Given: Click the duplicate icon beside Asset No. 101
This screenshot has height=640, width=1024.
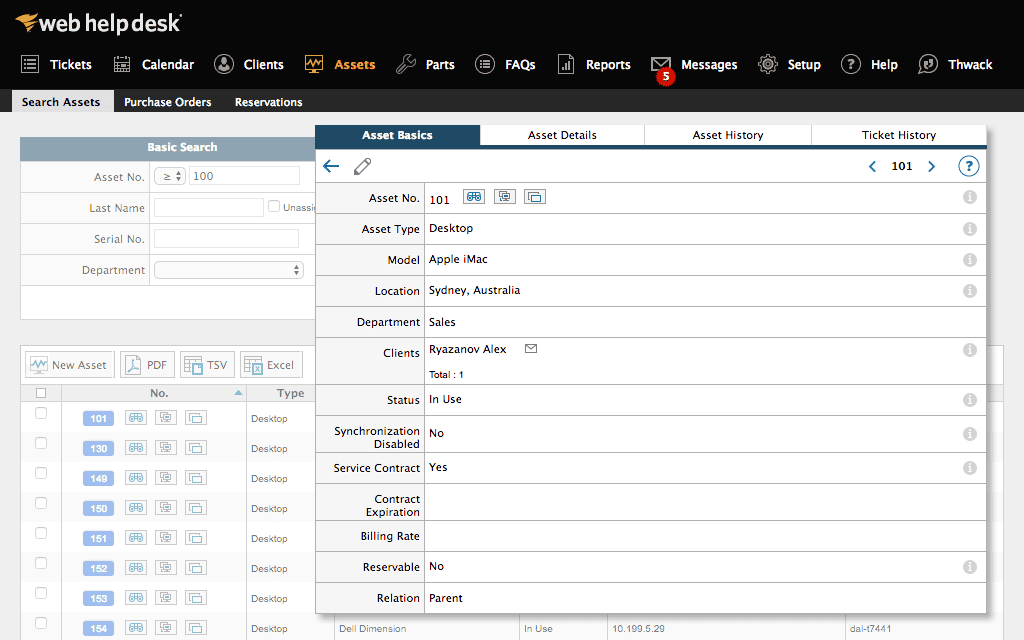Looking at the screenshot, I should pyautogui.click(x=534, y=197).
